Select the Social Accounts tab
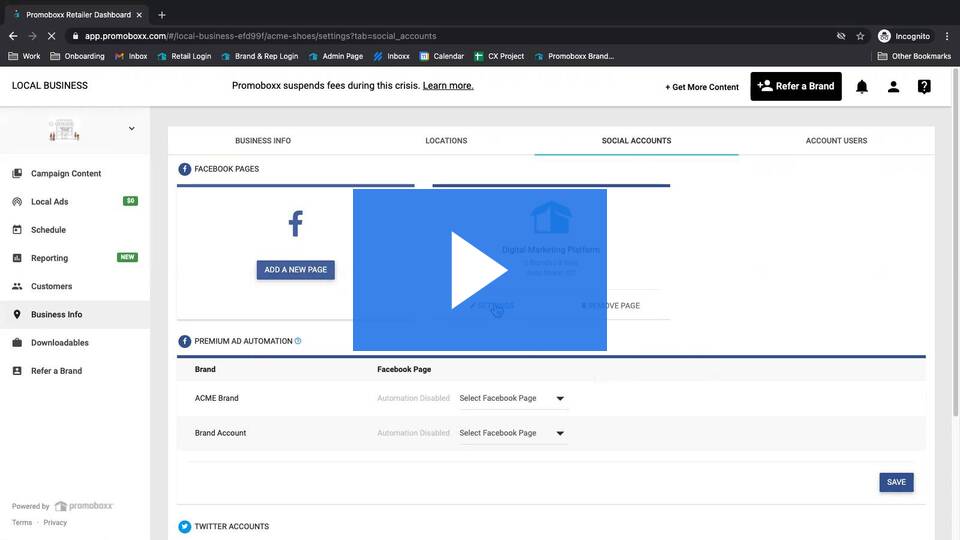The image size is (960, 540). point(636,141)
